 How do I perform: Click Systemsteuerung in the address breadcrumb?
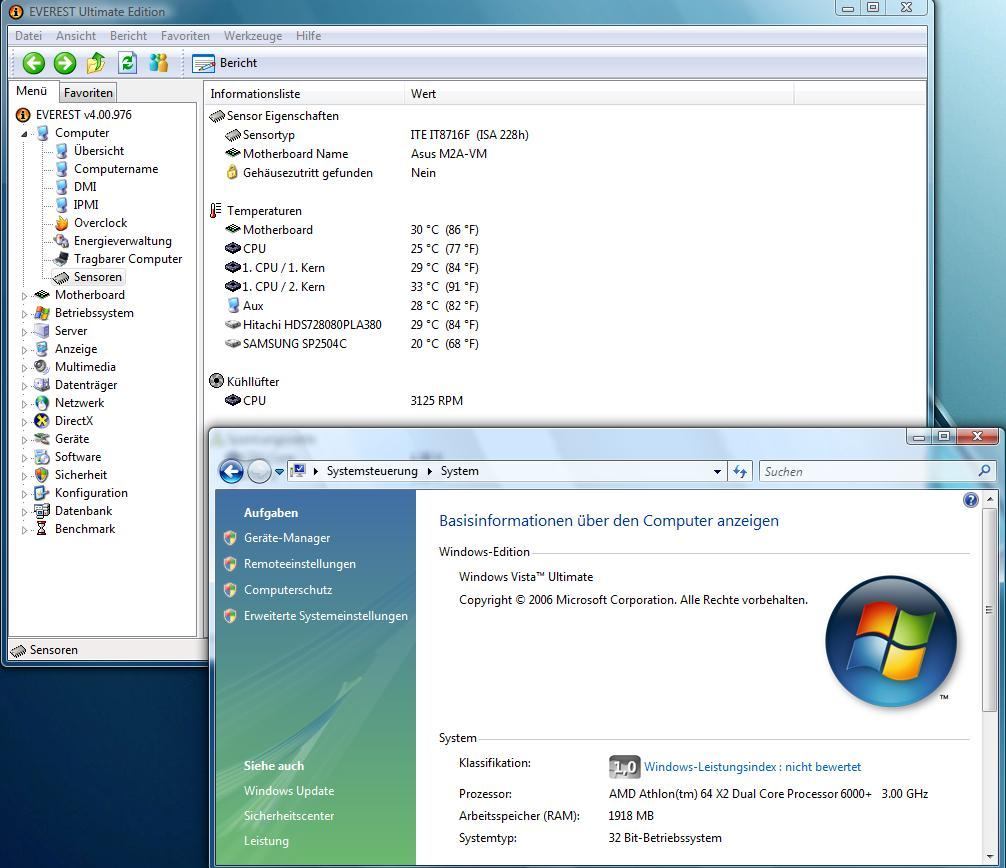point(372,471)
